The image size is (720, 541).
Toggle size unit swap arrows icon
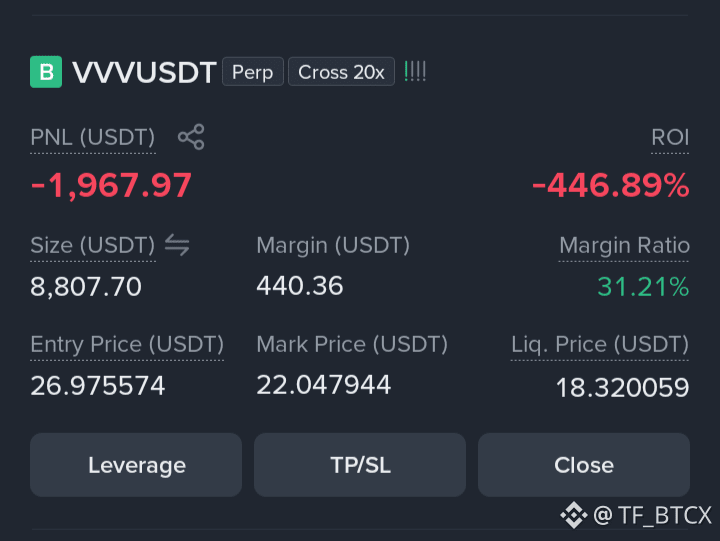click(x=177, y=244)
